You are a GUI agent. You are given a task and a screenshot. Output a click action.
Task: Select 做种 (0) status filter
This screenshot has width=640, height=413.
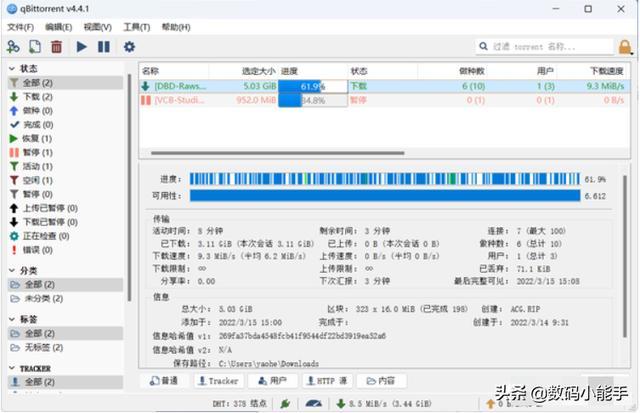click(x=65, y=111)
